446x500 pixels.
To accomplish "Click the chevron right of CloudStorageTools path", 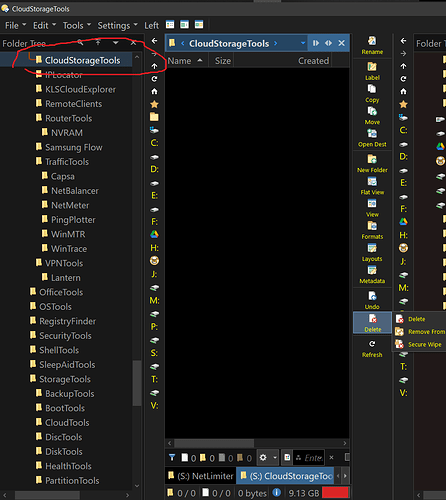I will click(x=276, y=43).
